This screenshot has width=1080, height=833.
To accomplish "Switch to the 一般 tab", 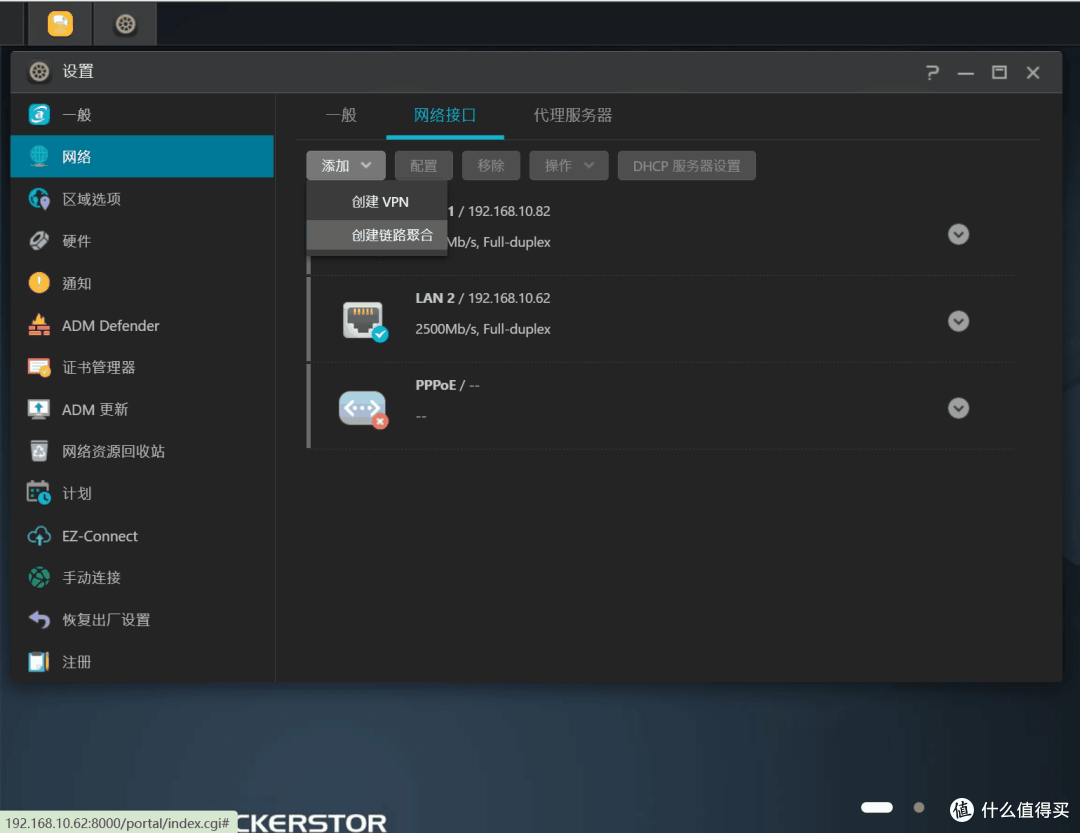I will tap(341, 115).
